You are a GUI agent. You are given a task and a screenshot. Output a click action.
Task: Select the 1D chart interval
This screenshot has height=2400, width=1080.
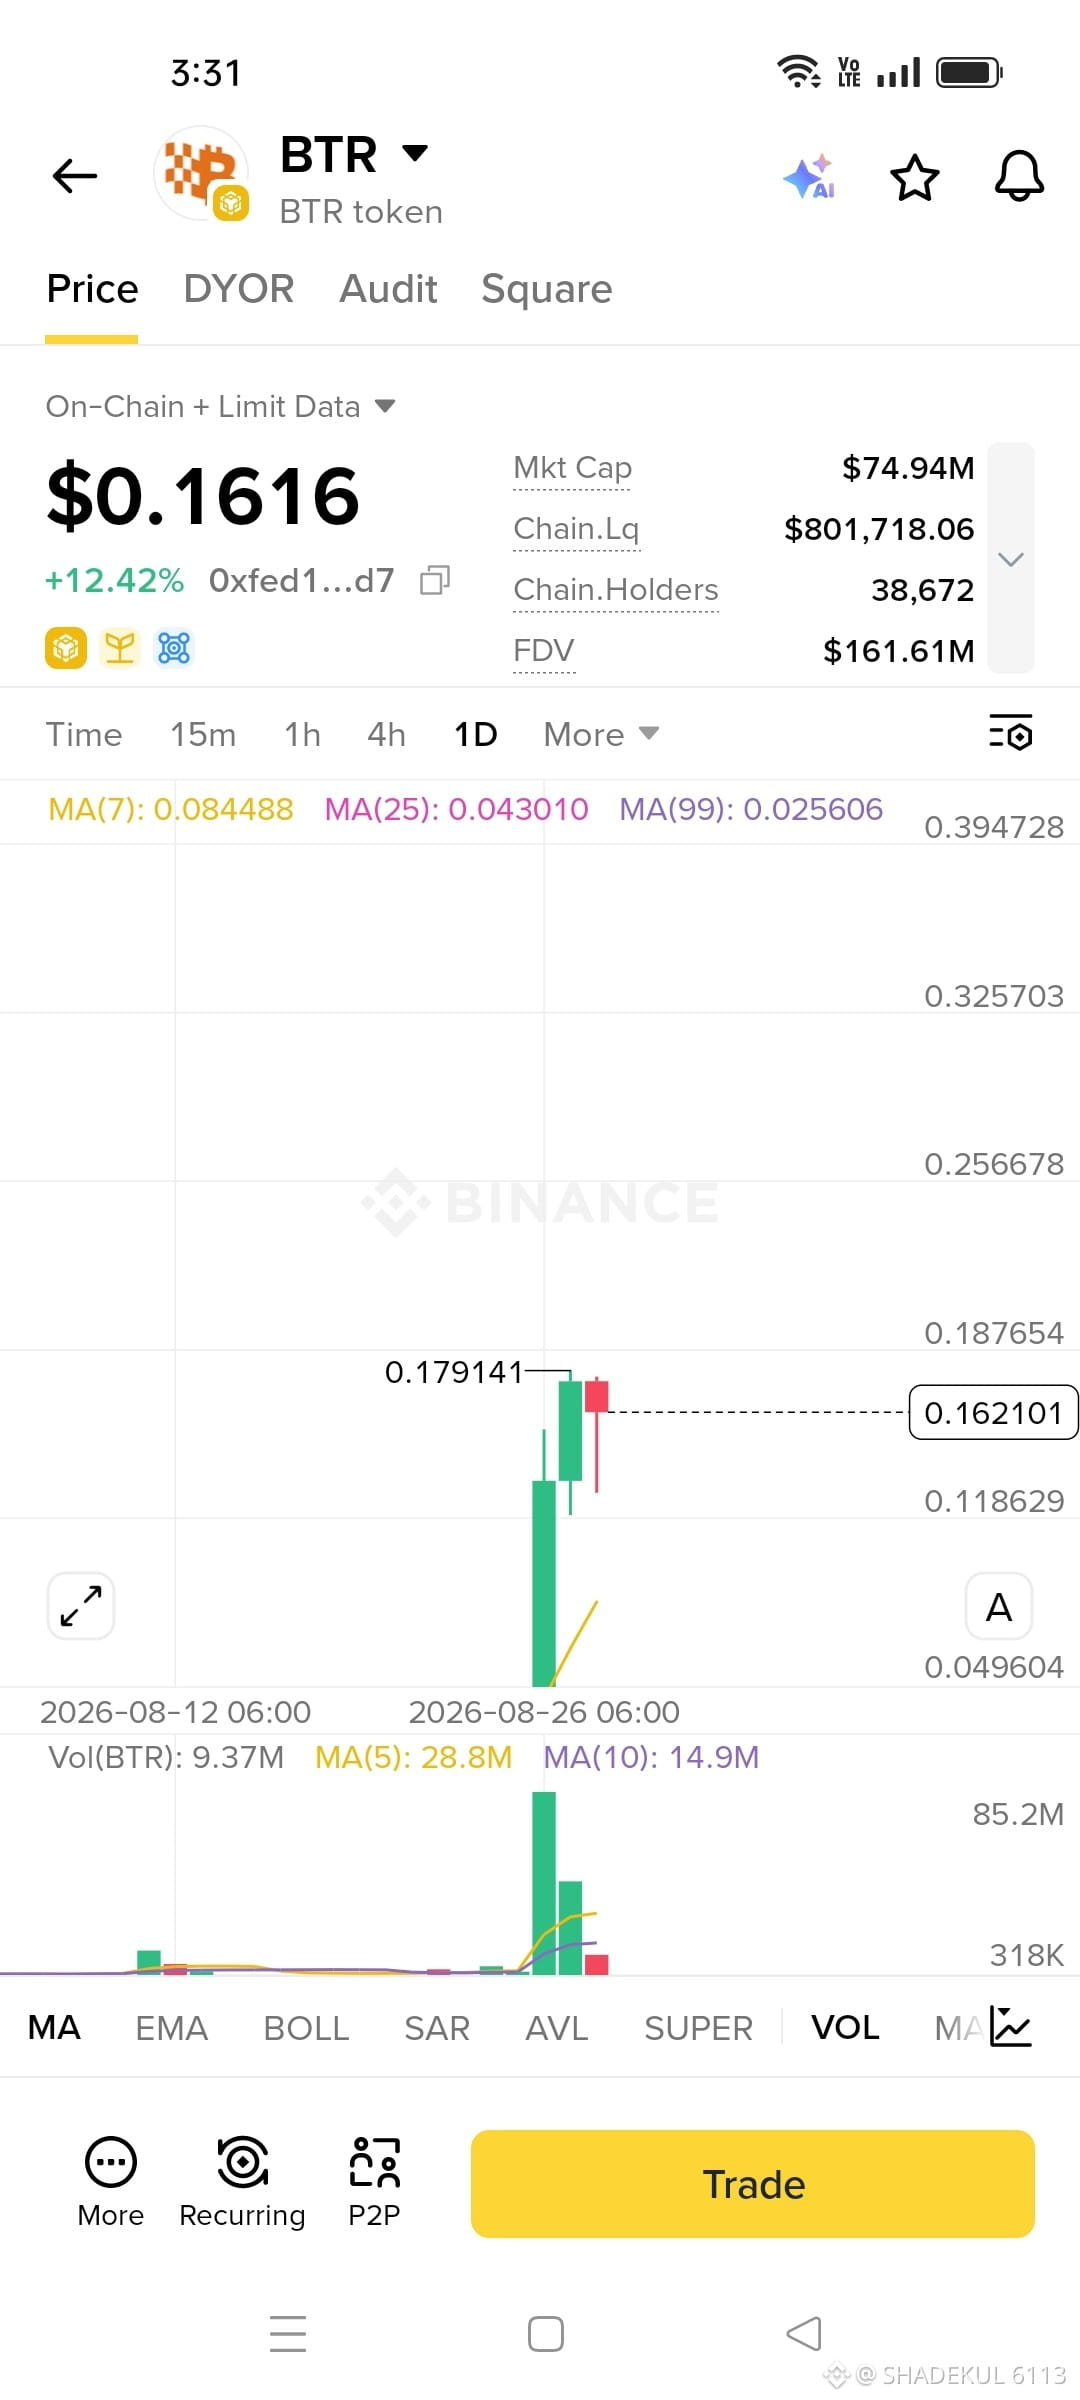(x=475, y=735)
